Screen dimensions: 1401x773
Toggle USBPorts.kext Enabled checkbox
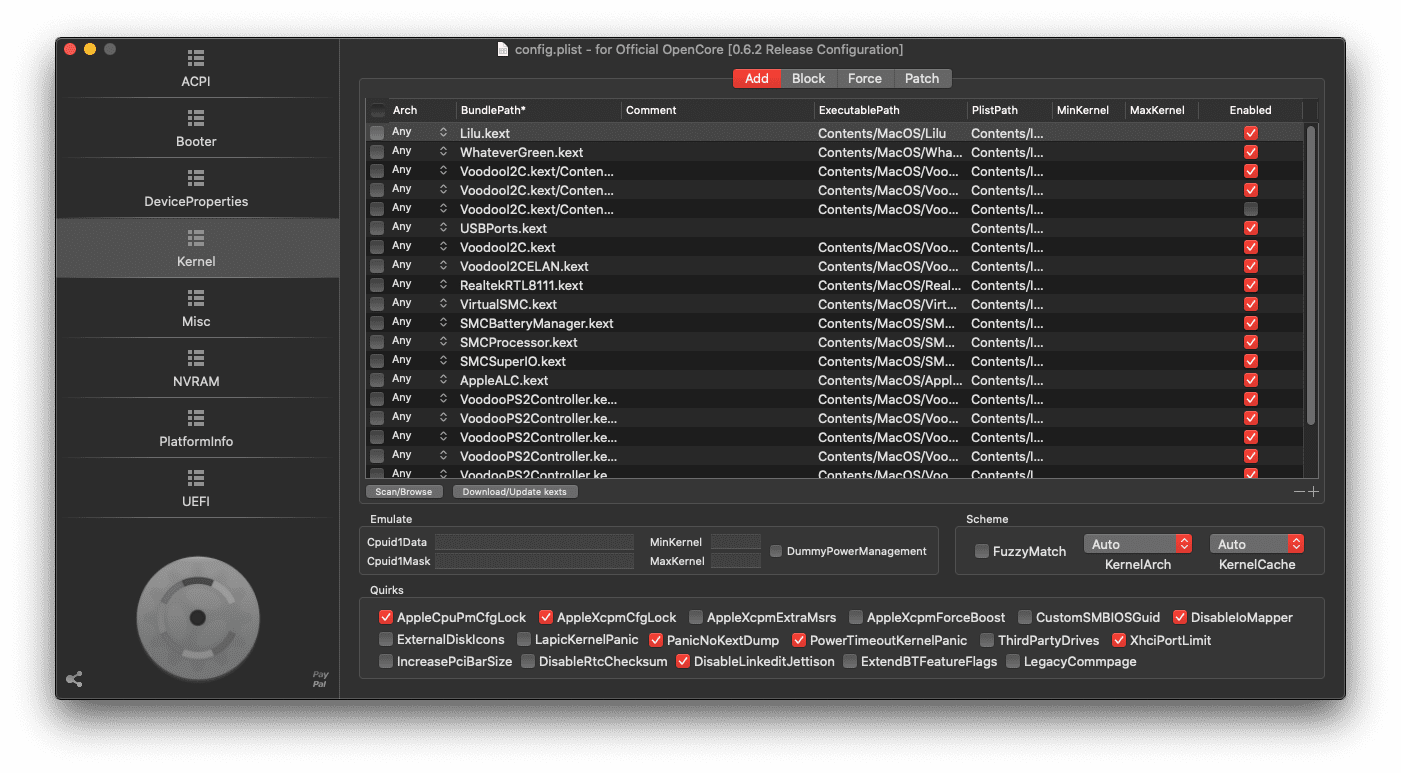click(1250, 228)
